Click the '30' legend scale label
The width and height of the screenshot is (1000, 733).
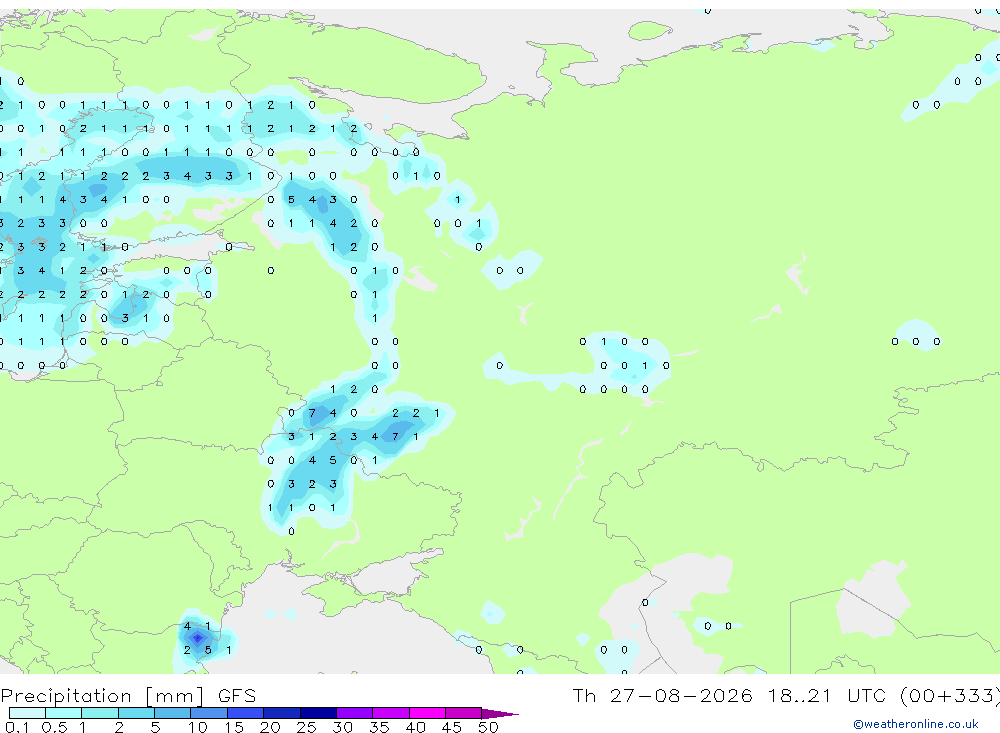[x=343, y=727]
